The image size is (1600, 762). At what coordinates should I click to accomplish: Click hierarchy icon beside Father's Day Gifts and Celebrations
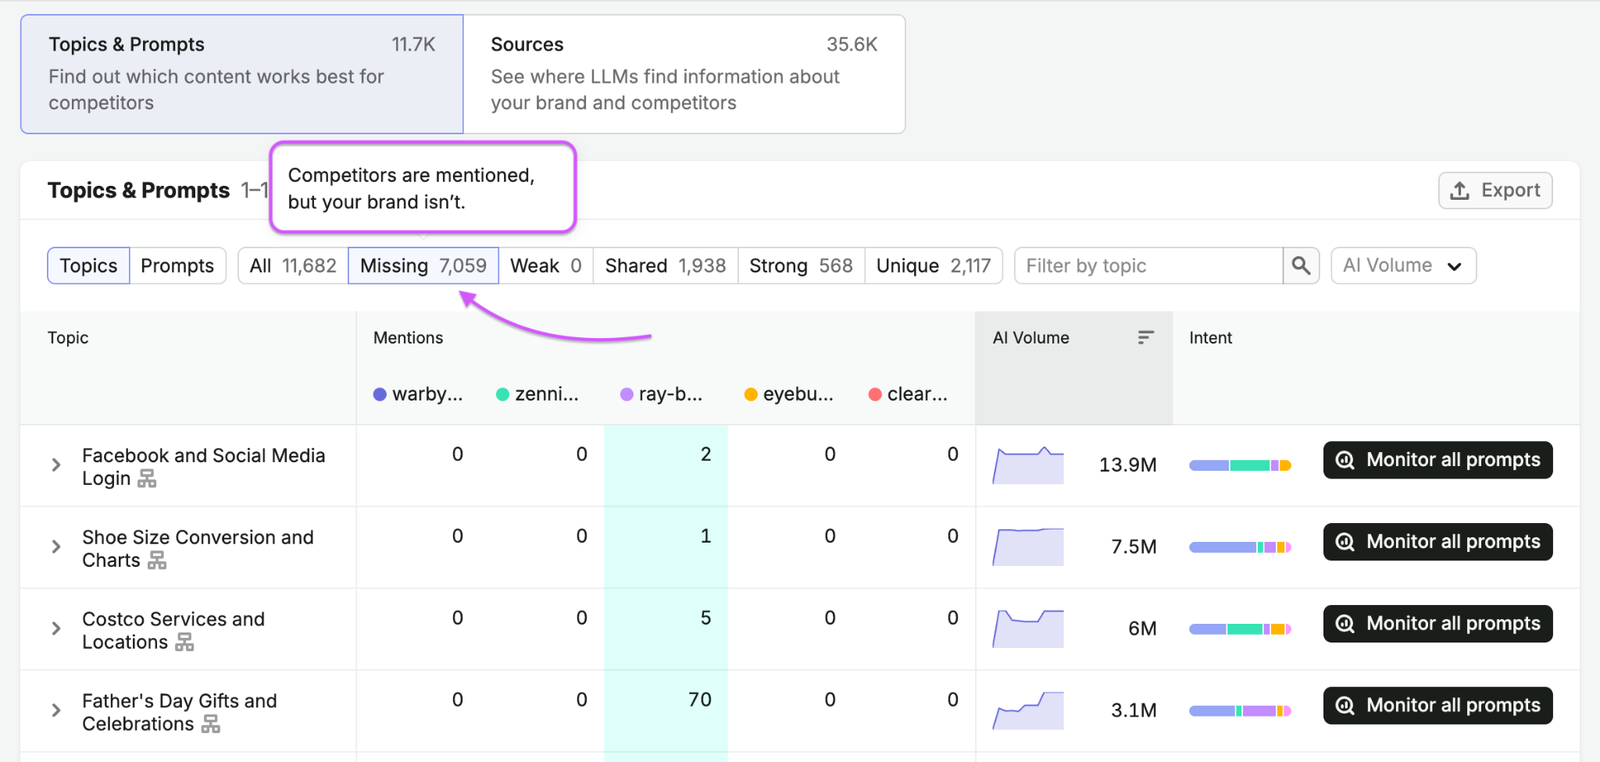[x=210, y=725]
